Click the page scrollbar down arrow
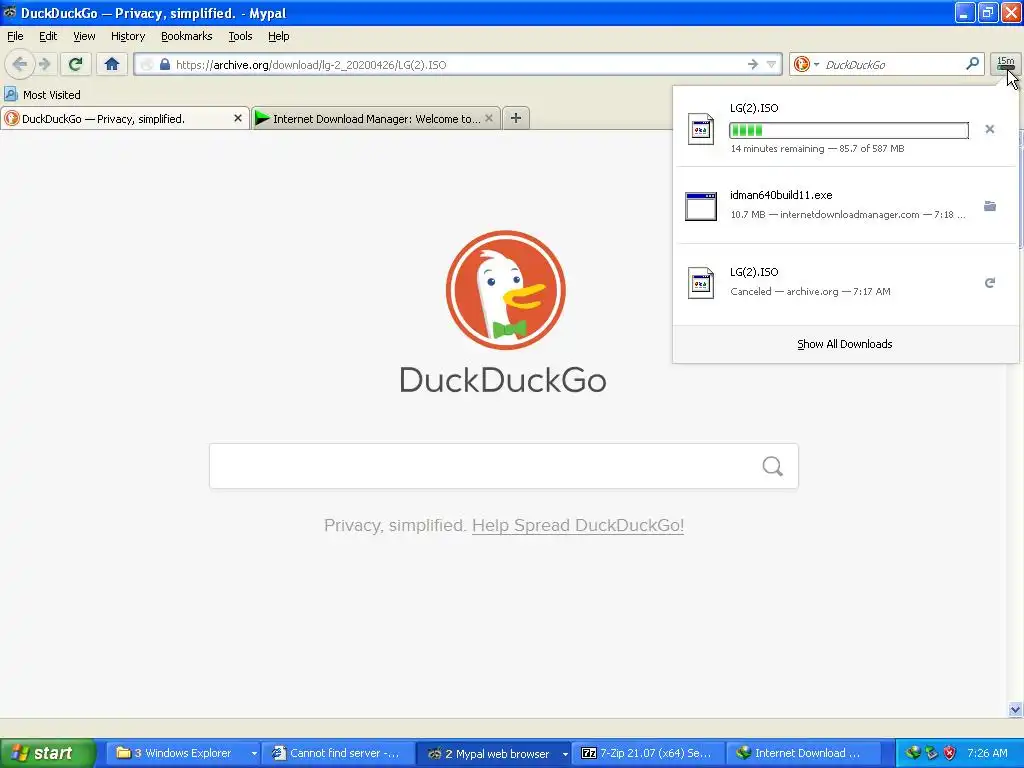The width and height of the screenshot is (1024, 768). pos(1015,709)
